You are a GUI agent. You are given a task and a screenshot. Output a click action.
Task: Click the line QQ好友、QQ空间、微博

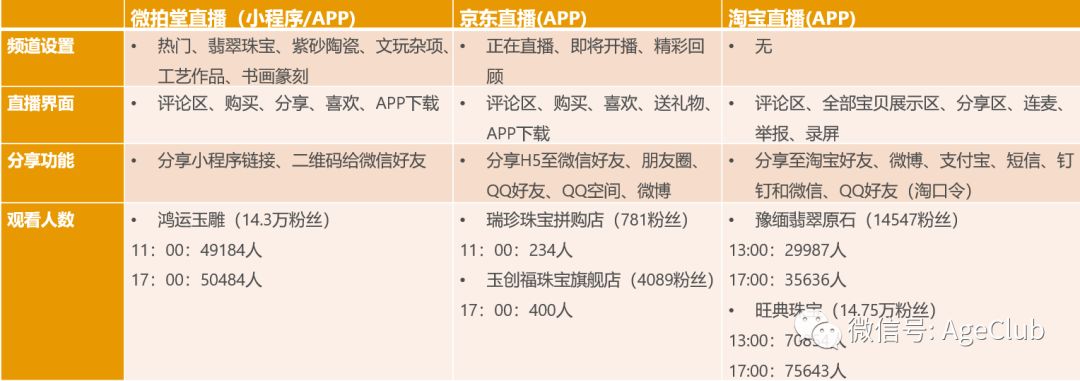579,190
